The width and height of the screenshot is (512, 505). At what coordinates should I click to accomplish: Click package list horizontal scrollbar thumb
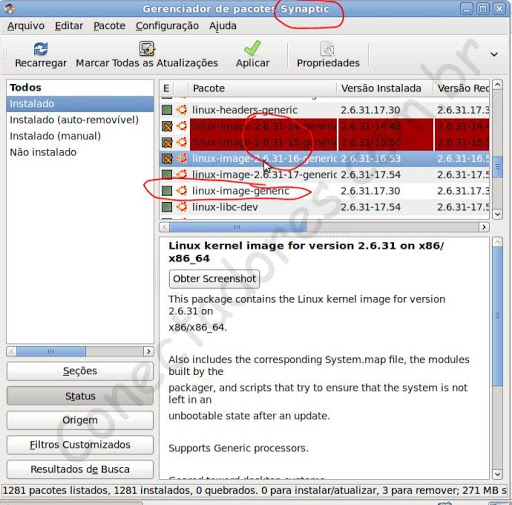point(238,227)
